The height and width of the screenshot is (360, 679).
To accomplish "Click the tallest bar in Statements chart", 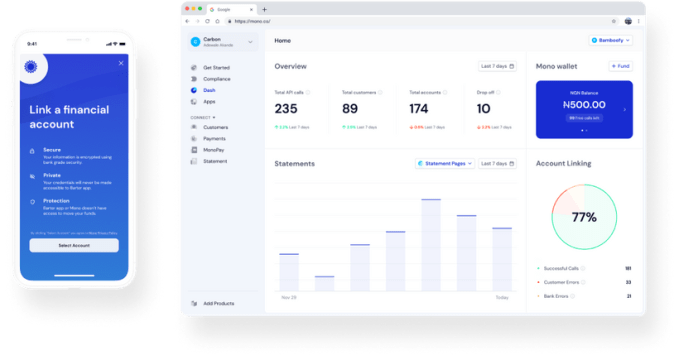I will [x=431, y=245].
